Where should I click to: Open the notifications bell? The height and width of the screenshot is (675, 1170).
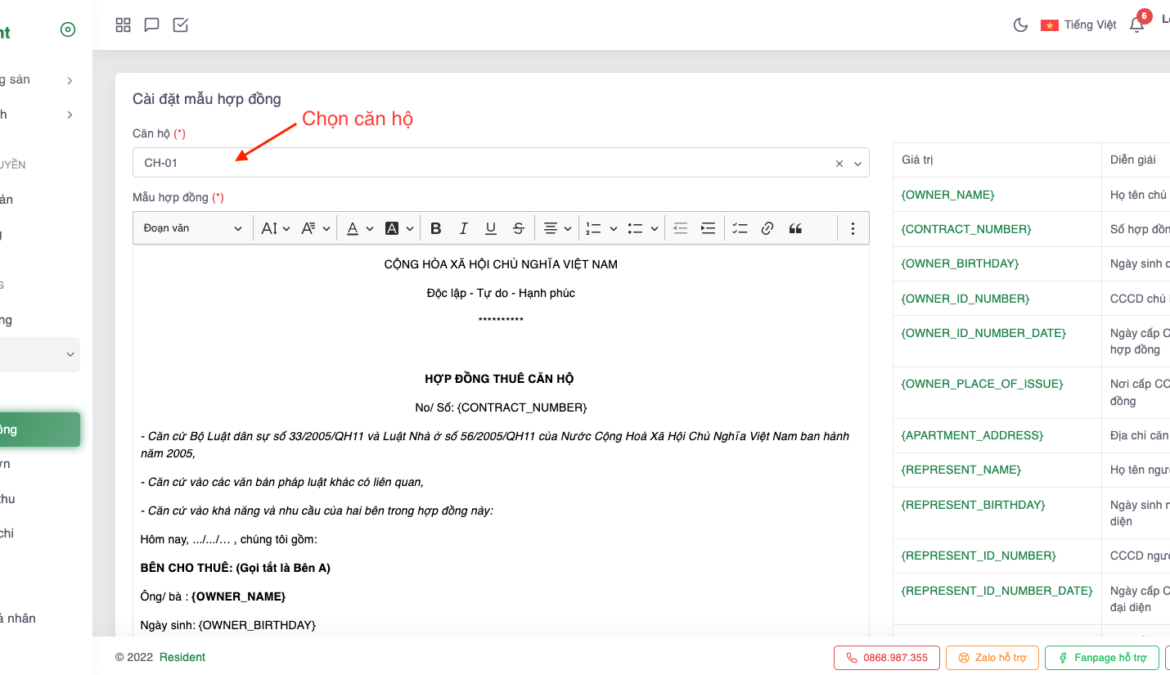click(1137, 25)
